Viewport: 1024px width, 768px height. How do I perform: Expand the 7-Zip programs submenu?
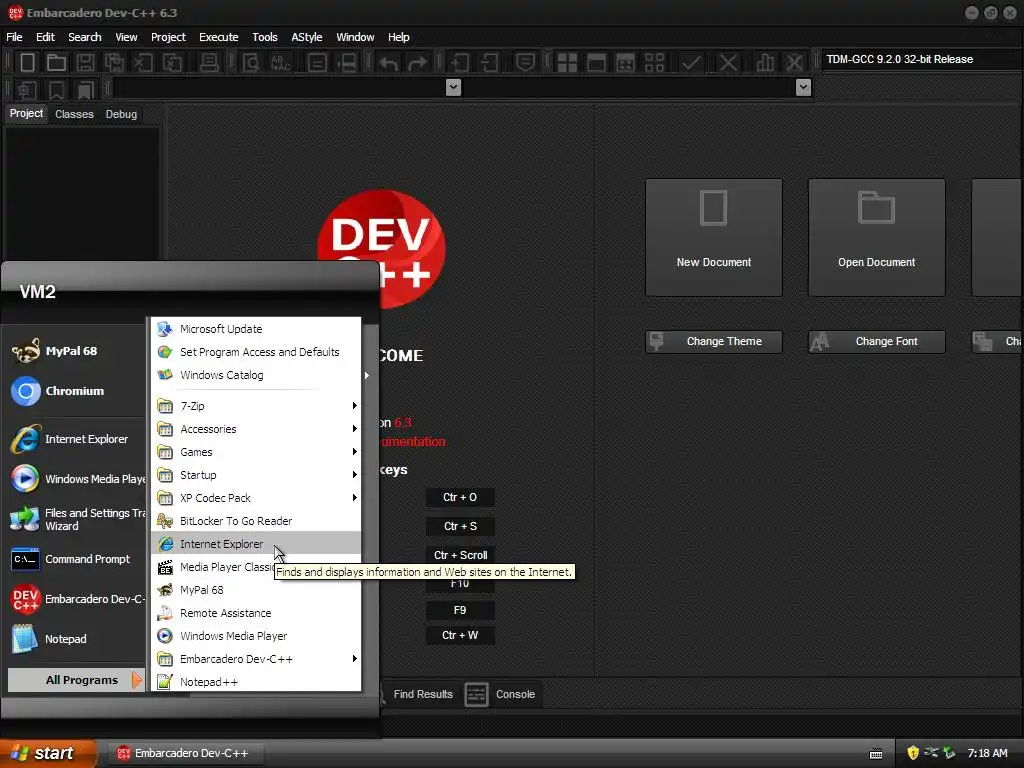coord(256,406)
